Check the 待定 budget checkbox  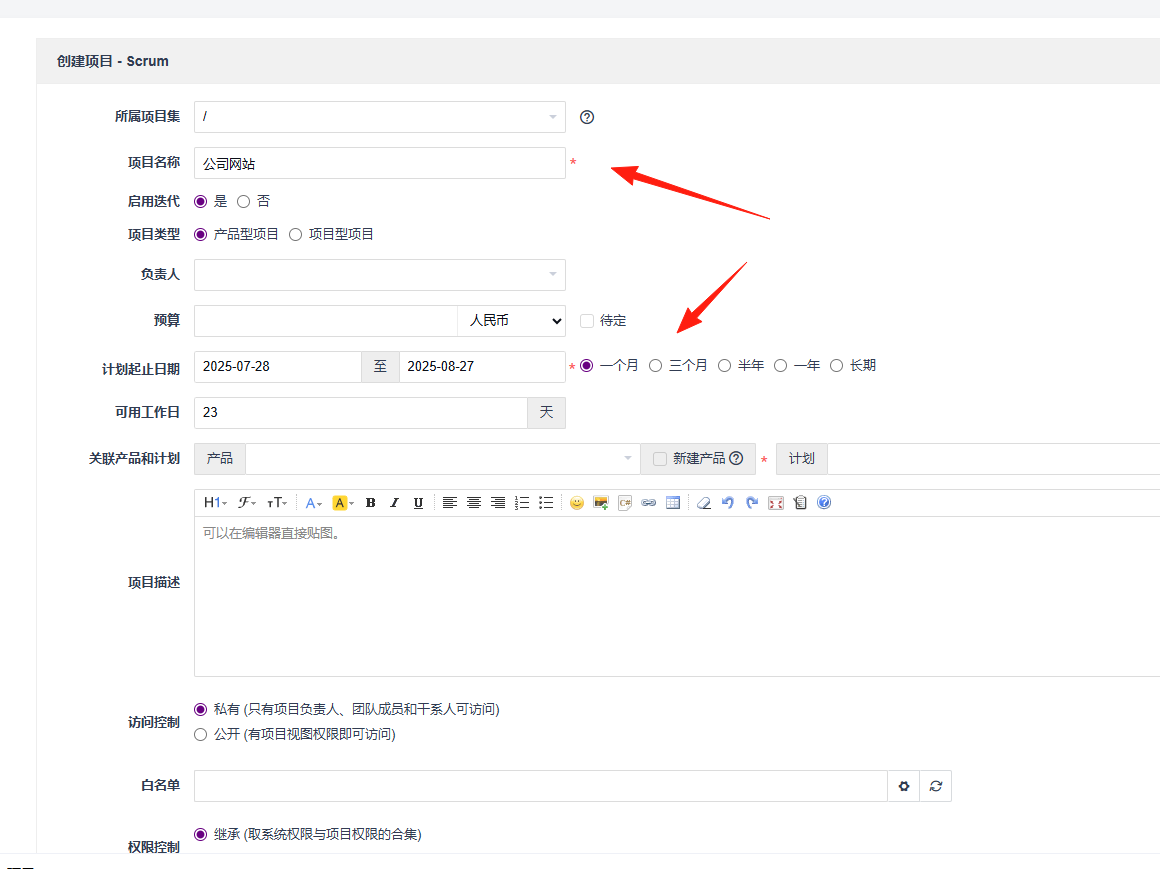587,321
